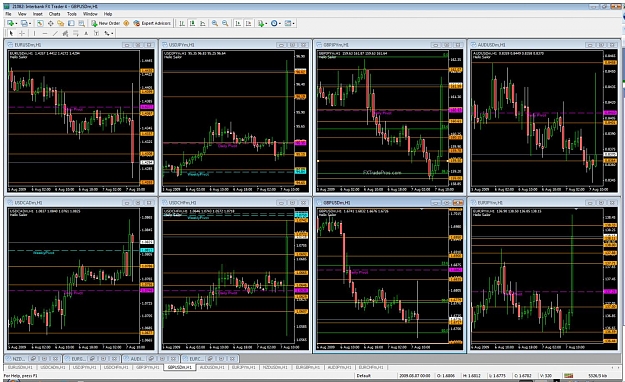The height and width of the screenshot is (382, 625).
Task: Toggle Chart Shift
Action: click(248, 23)
